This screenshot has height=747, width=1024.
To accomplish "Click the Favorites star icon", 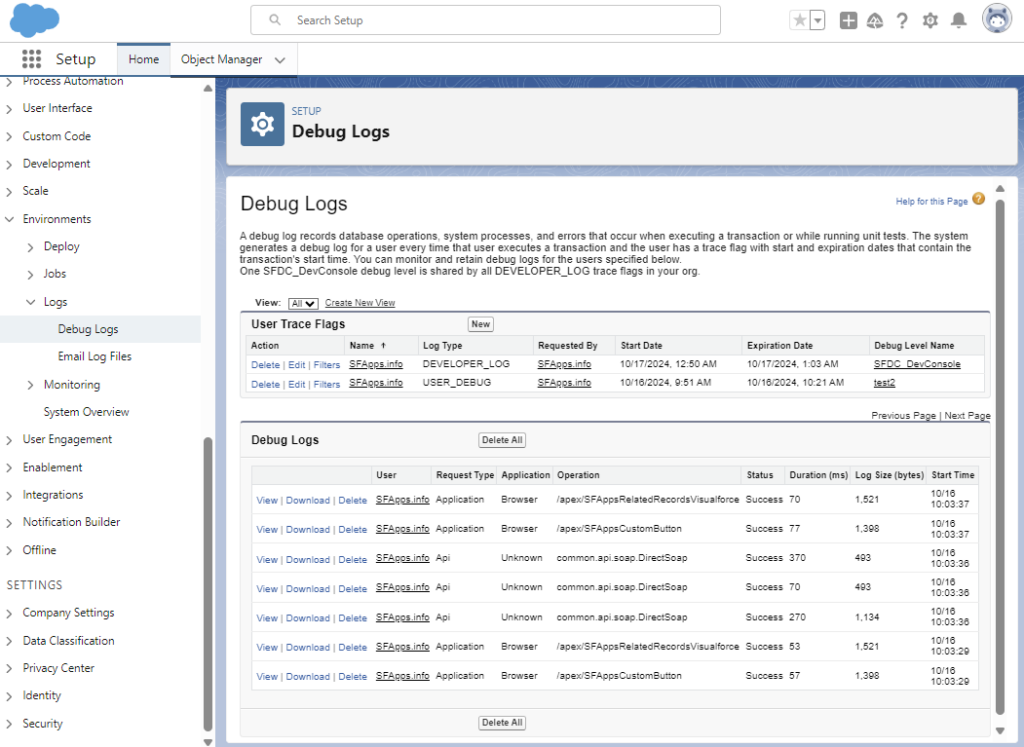I will click(800, 21).
